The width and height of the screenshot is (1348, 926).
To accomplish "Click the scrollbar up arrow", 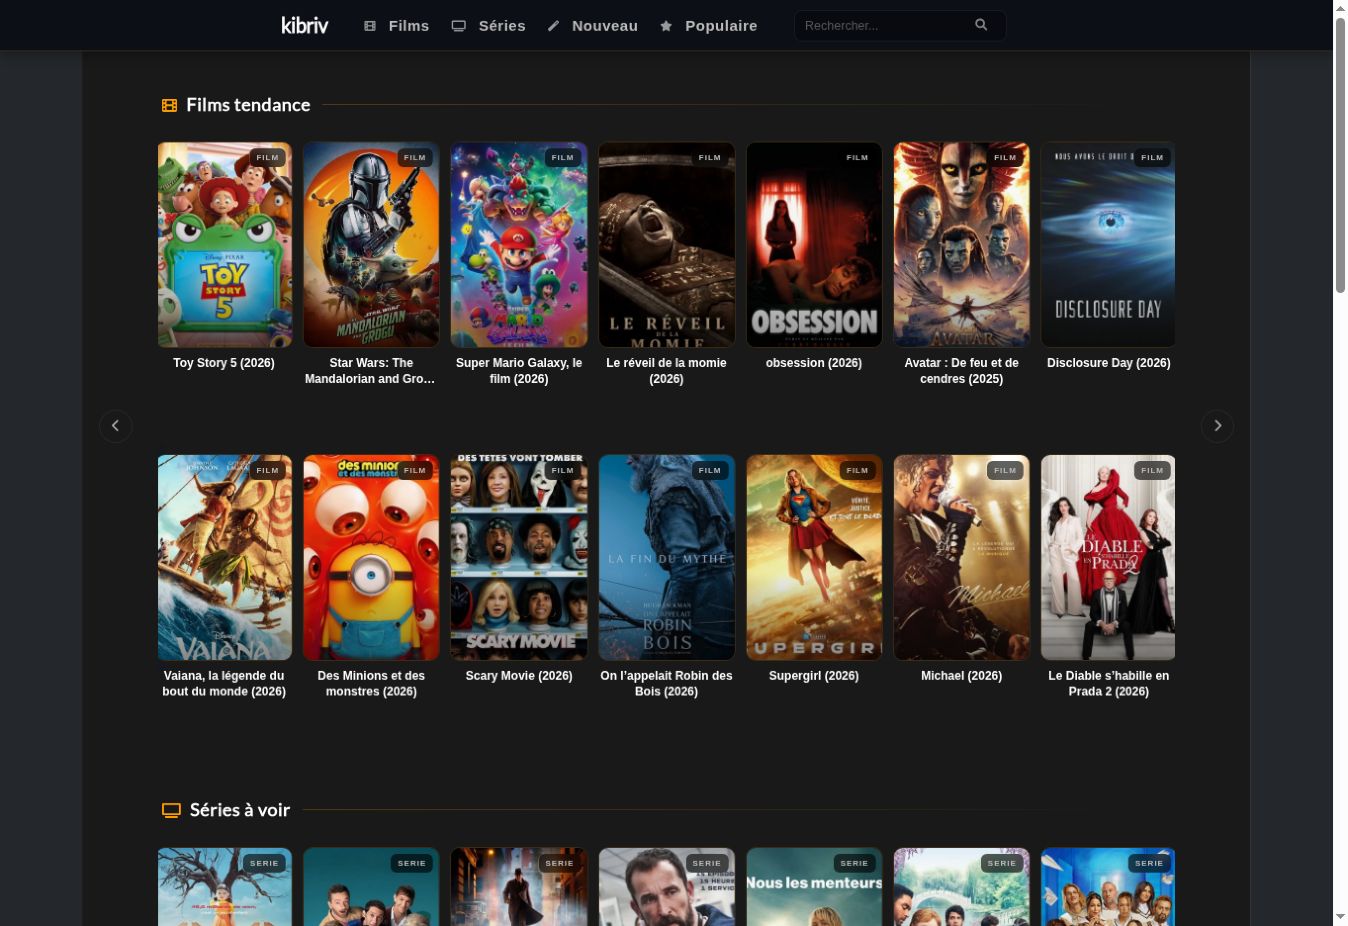I will pyautogui.click(x=1340, y=8).
